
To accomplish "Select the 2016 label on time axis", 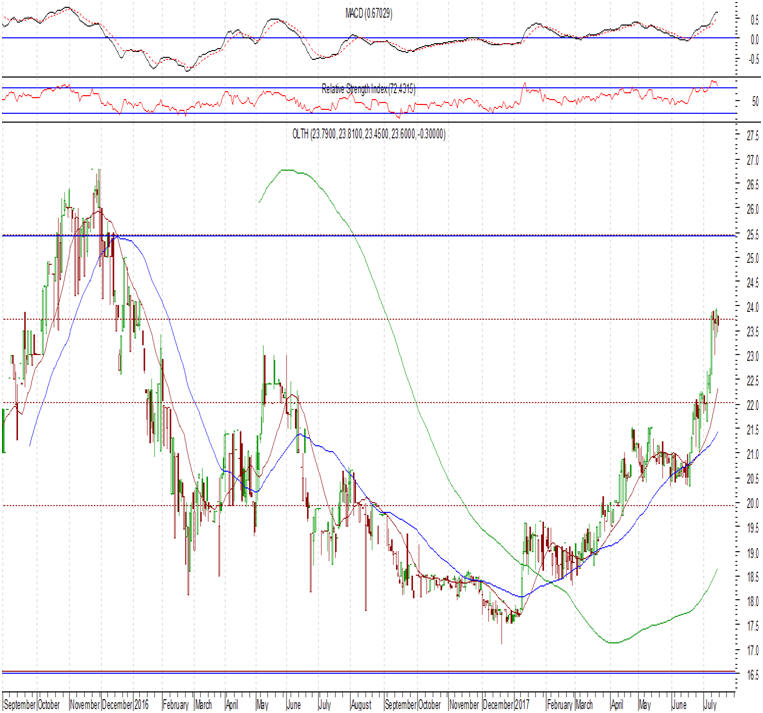I will [142, 704].
